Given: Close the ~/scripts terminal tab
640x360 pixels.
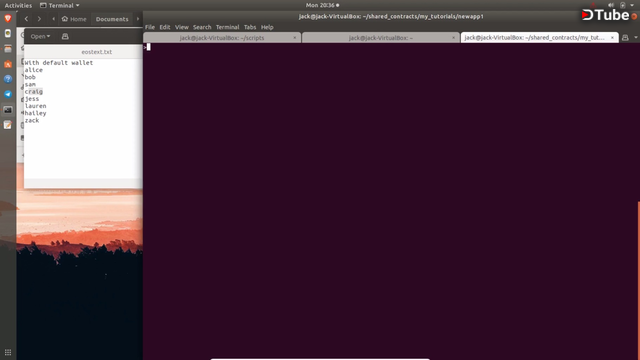Looking at the screenshot, I should tap(295, 38).
